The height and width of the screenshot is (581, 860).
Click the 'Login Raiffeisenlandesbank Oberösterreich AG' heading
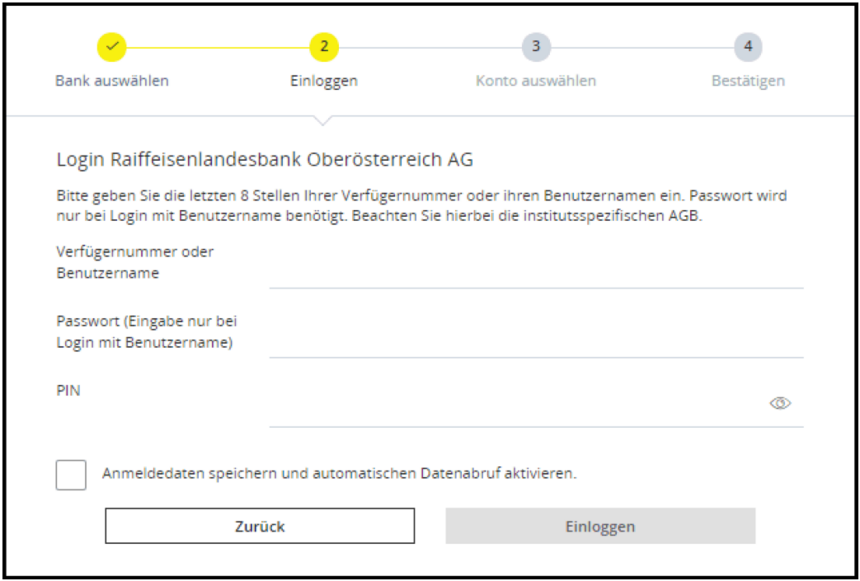pyautogui.click(x=265, y=160)
